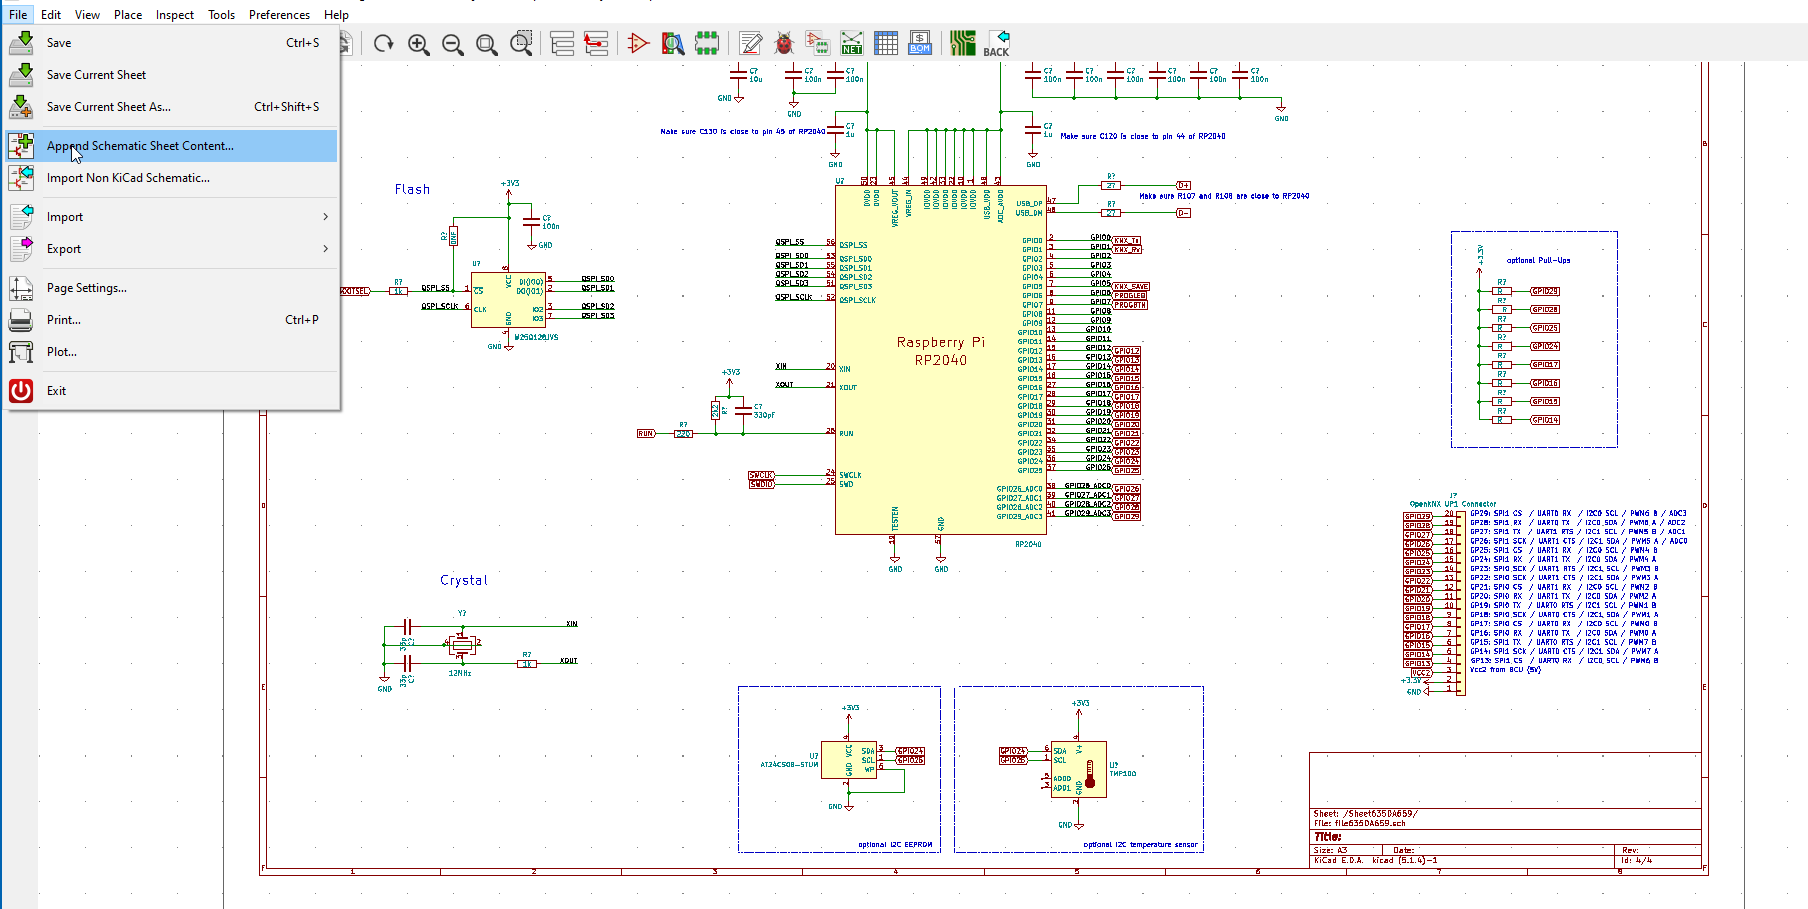Viewport: 1808px width, 909px height.
Task: Click the D+ USB label
Action: click(x=1183, y=185)
